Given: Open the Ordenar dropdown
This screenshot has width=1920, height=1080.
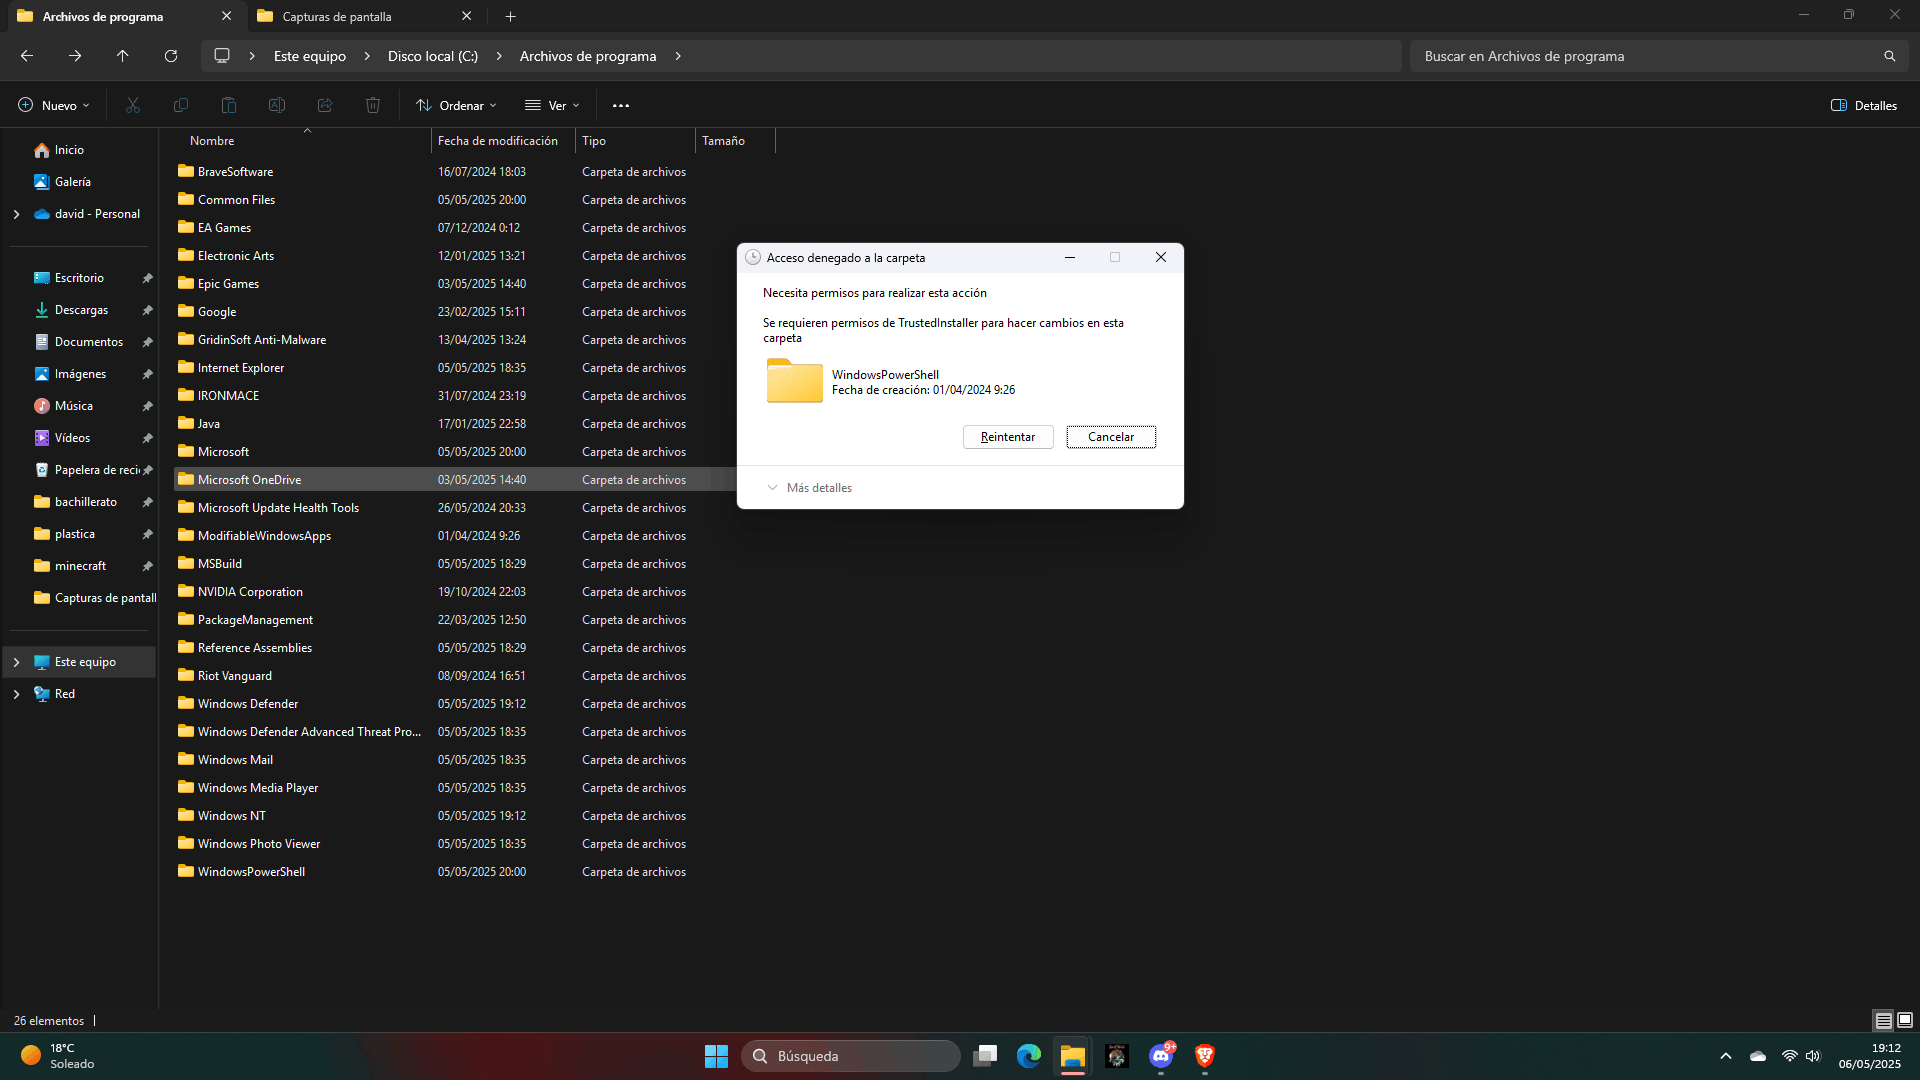Looking at the screenshot, I should tap(456, 105).
